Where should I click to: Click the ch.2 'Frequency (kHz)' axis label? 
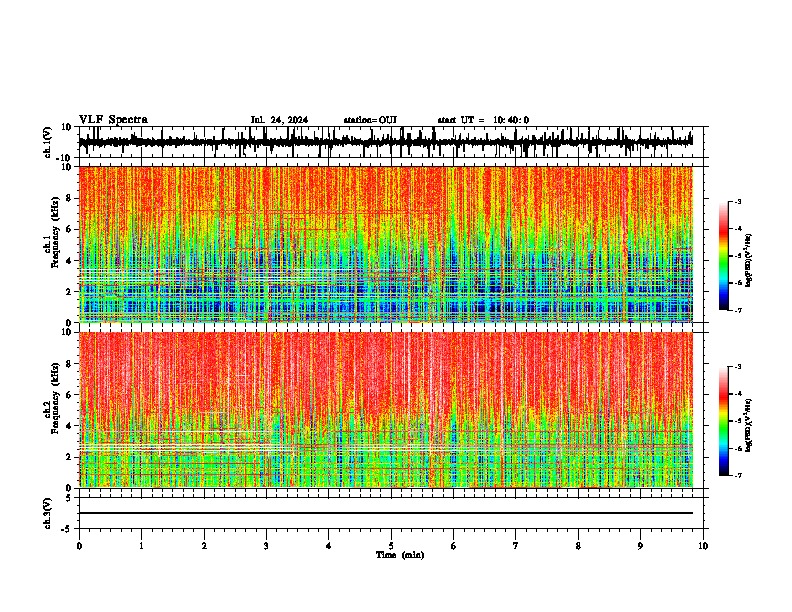56,398
